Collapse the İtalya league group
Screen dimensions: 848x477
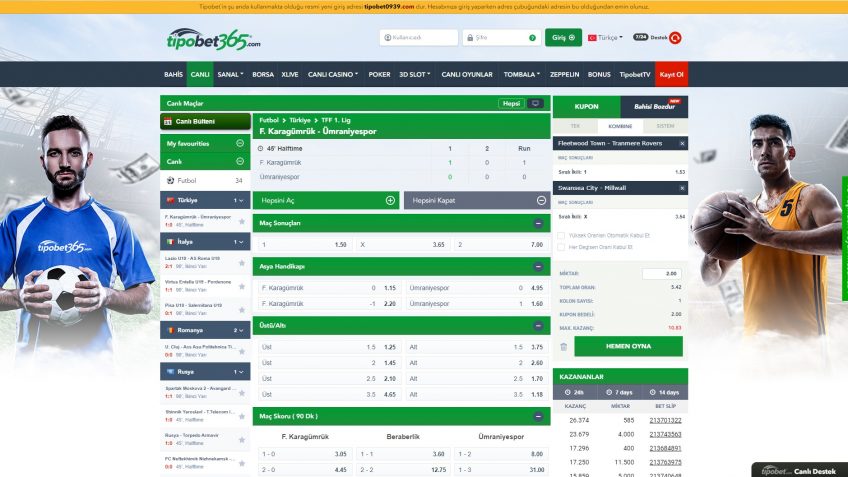click(243, 241)
